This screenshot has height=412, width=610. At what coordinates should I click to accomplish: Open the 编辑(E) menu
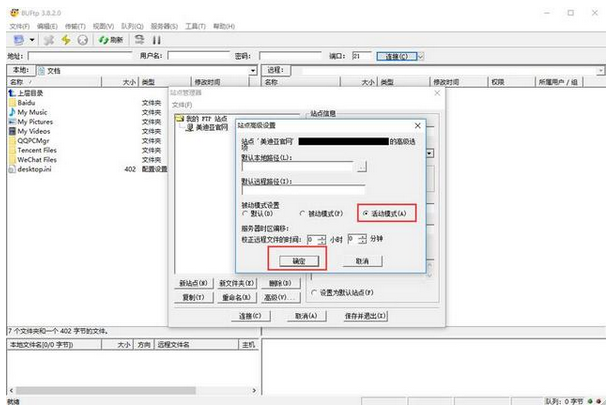47,26
